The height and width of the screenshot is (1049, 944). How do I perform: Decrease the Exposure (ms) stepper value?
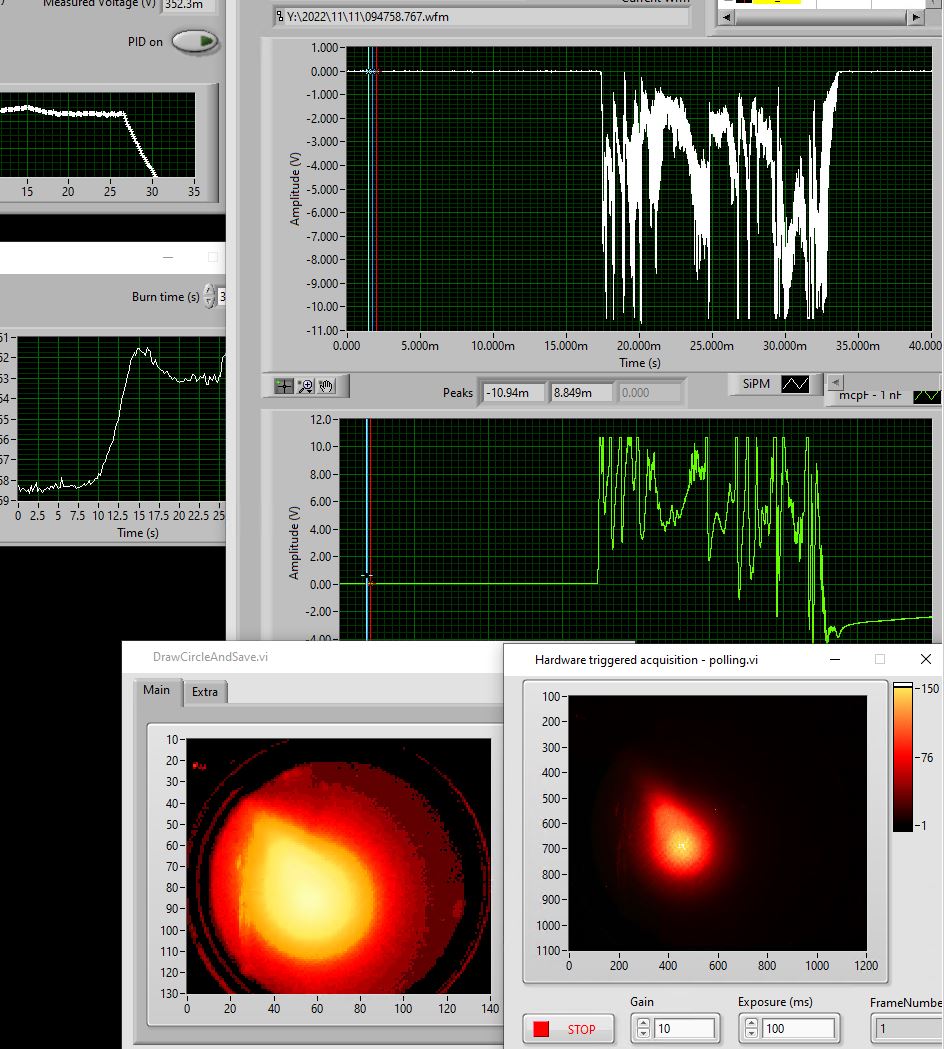pyautogui.click(x=751, y=1033)
